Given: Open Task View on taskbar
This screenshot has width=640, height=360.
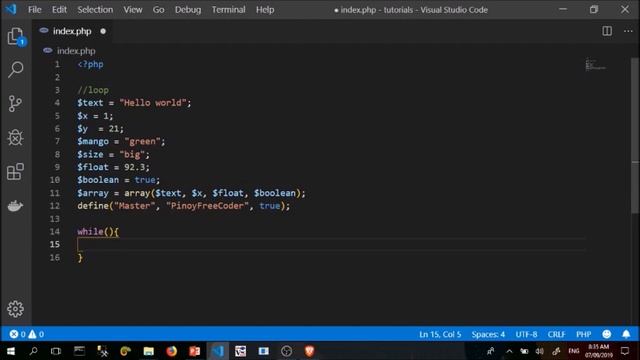Looking at the screenshot, I should tap(56, 351).
